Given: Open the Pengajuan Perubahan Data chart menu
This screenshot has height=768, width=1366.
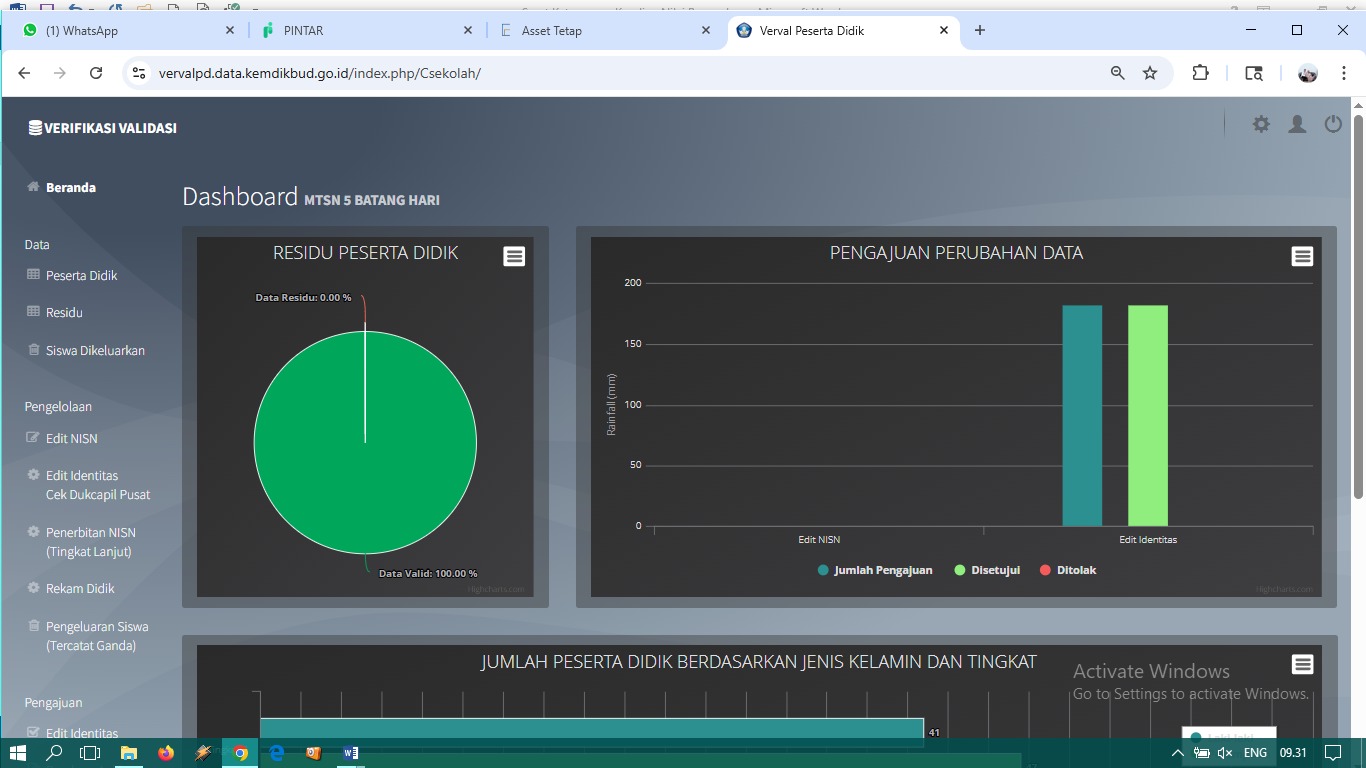Looking at the screenshot, I should [1302, 256].
